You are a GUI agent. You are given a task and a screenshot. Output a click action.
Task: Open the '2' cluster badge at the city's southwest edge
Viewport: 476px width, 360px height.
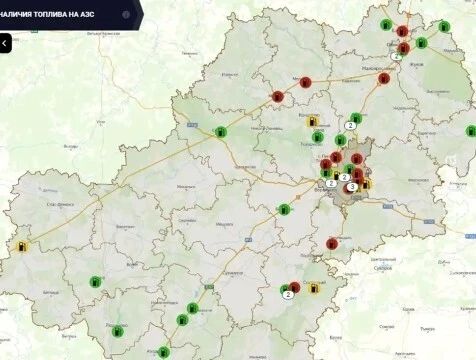(331, 183)
